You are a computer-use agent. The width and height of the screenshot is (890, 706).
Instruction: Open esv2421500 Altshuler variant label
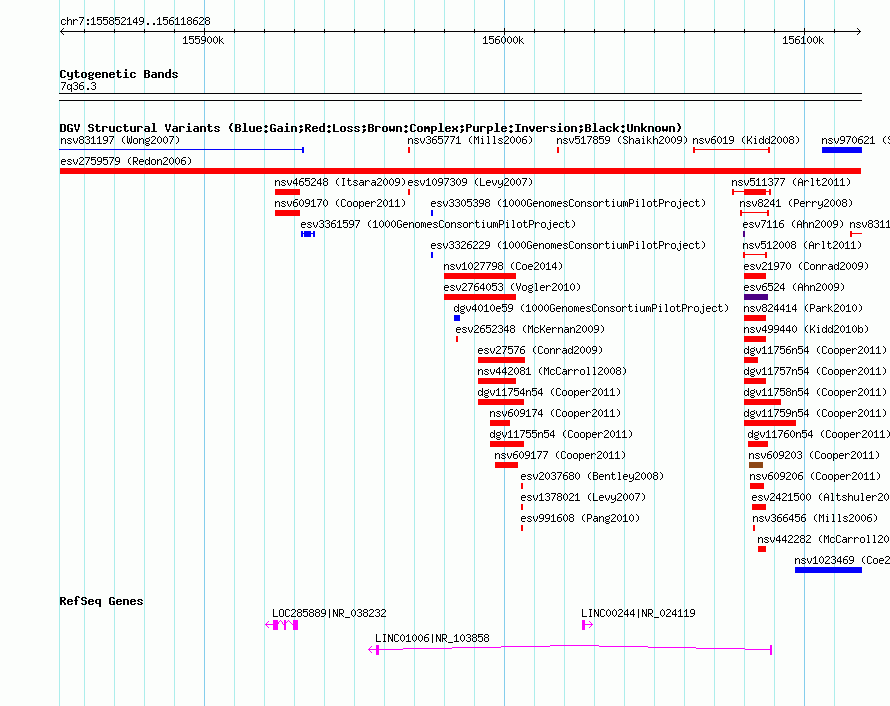(x=820, y=497)
